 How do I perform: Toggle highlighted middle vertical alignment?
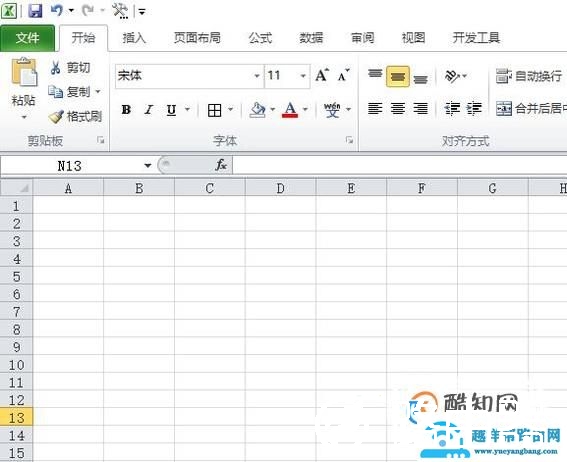click(398, 76)
